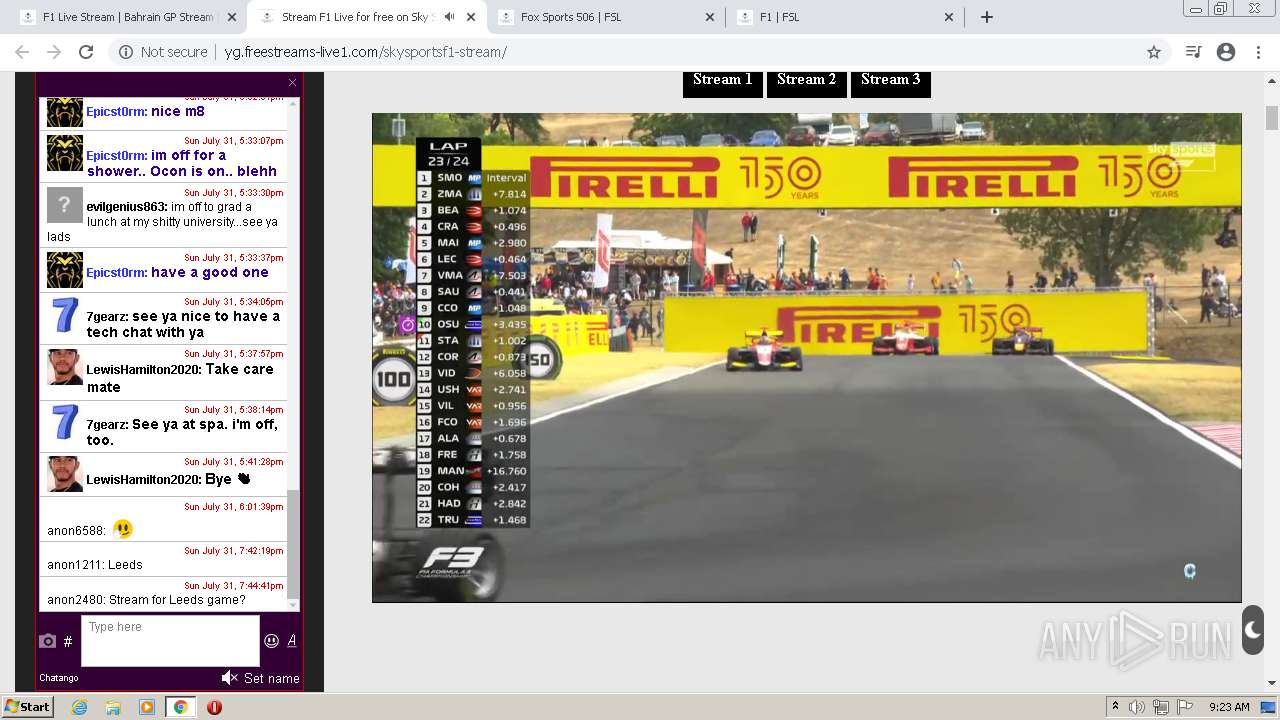
Task: Open the media control icon in Chrome toolbar
Action: tap(1193, 52)
